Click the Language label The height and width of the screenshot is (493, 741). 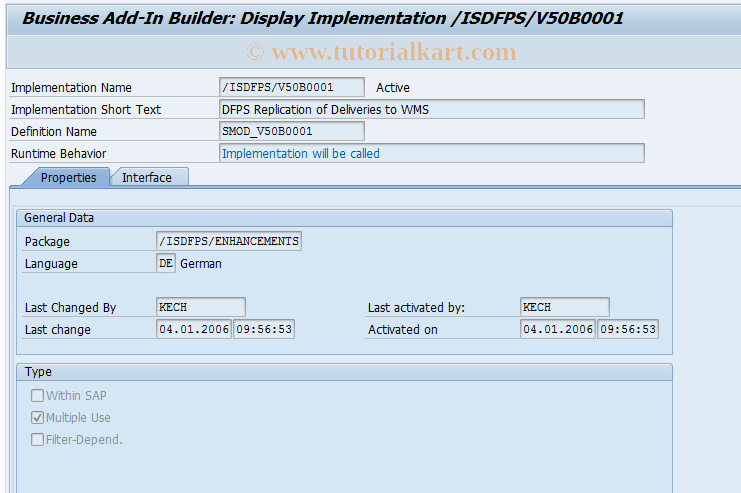[x=51, y=264]
